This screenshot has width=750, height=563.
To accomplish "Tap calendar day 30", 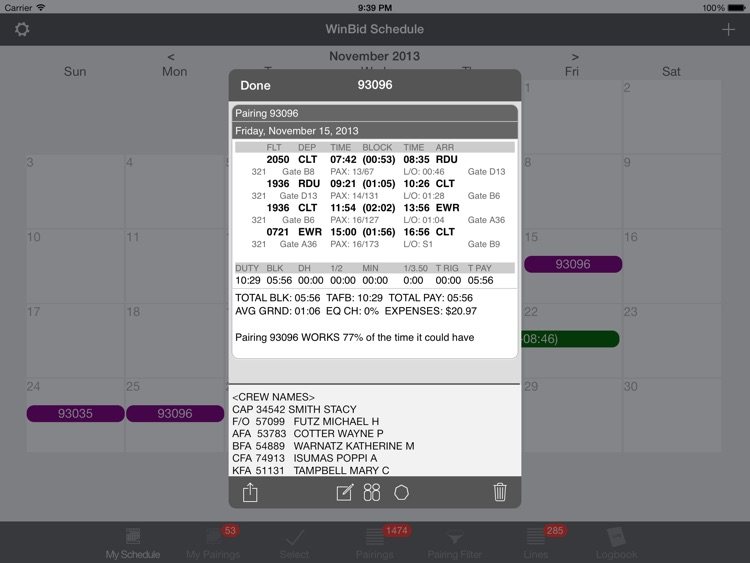I will point(672,415).
